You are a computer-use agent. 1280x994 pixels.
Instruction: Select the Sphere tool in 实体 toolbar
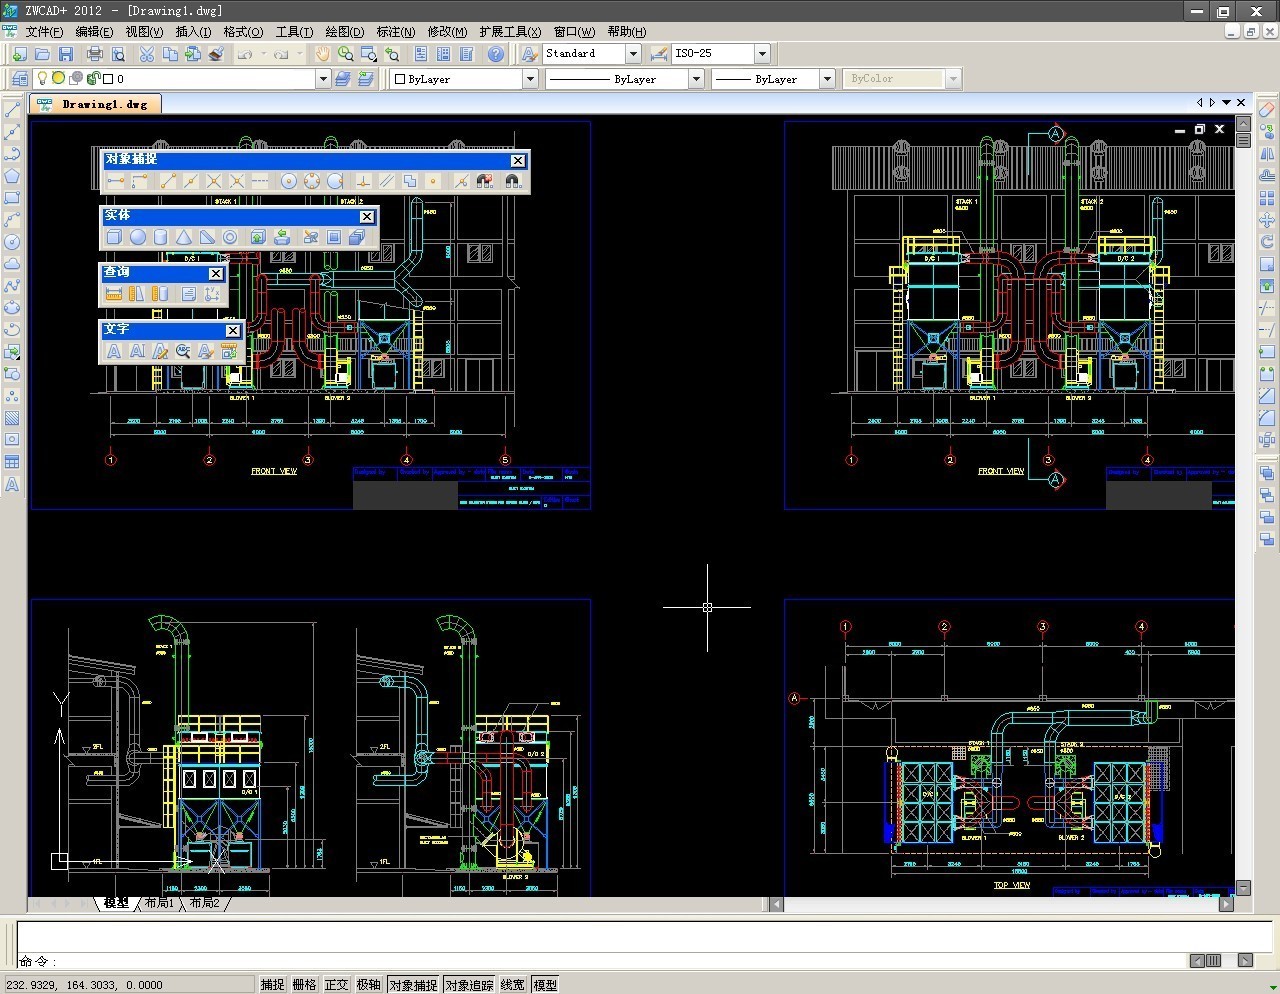pos(137,237)
